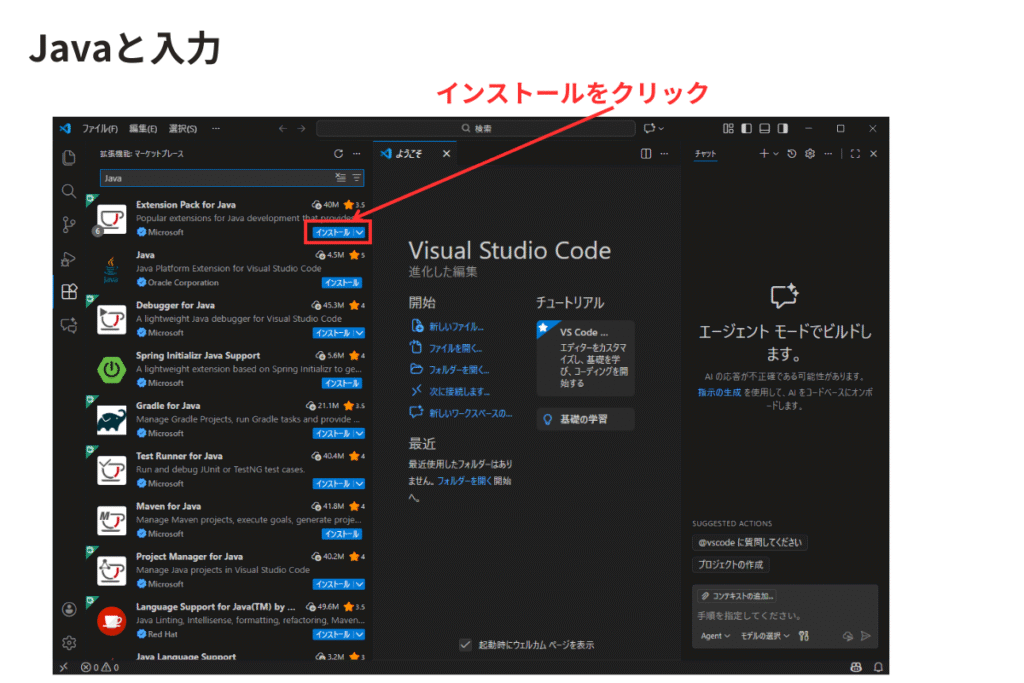Click the extension search field containing Java

pyautogui.click(x=215, y=178)
